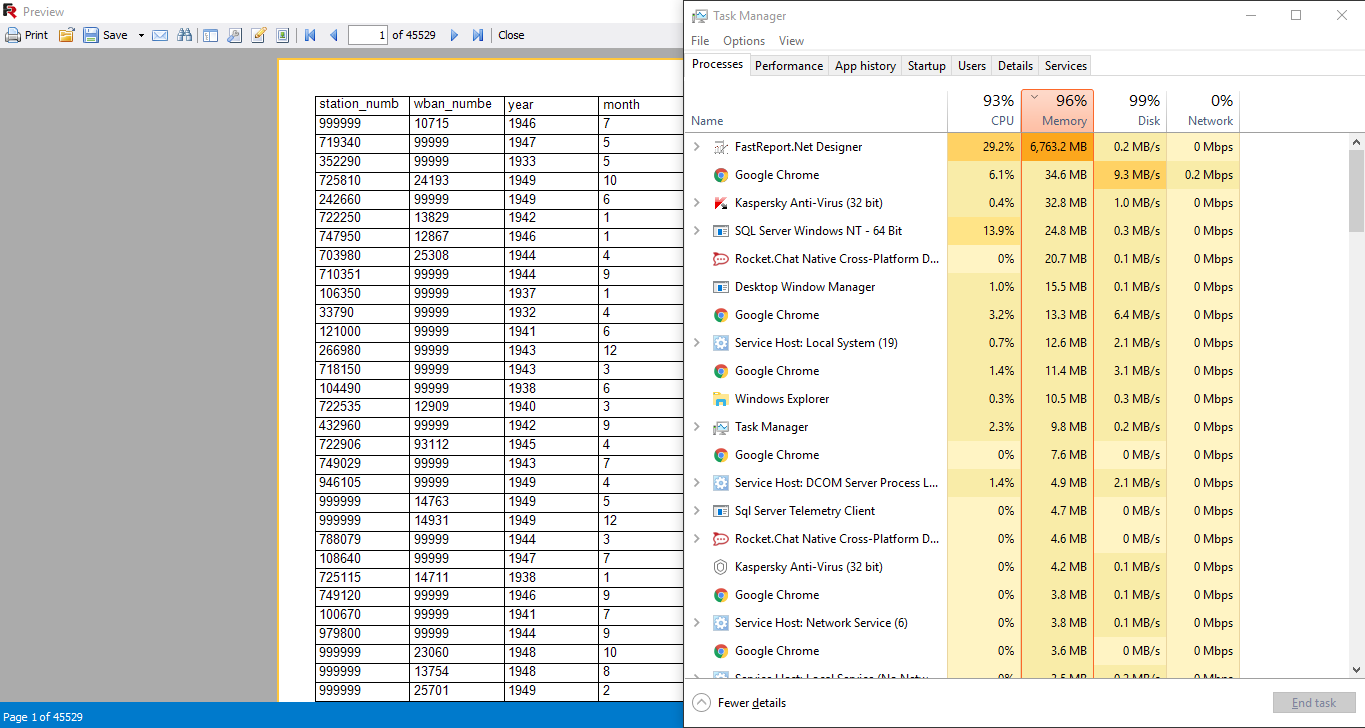
Task: Expand the FastReport.Net Designer process
Action: (x=697, y=147)
